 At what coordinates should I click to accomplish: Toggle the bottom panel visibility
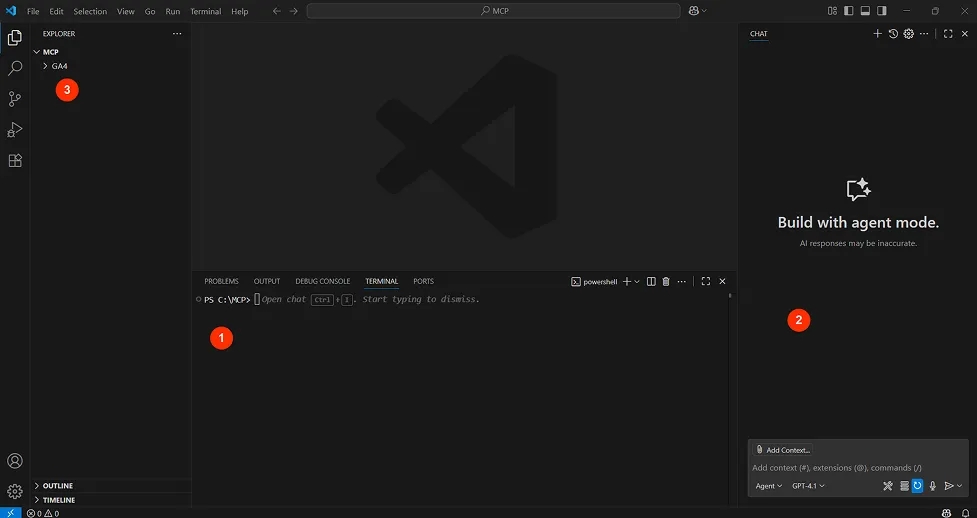865,11
